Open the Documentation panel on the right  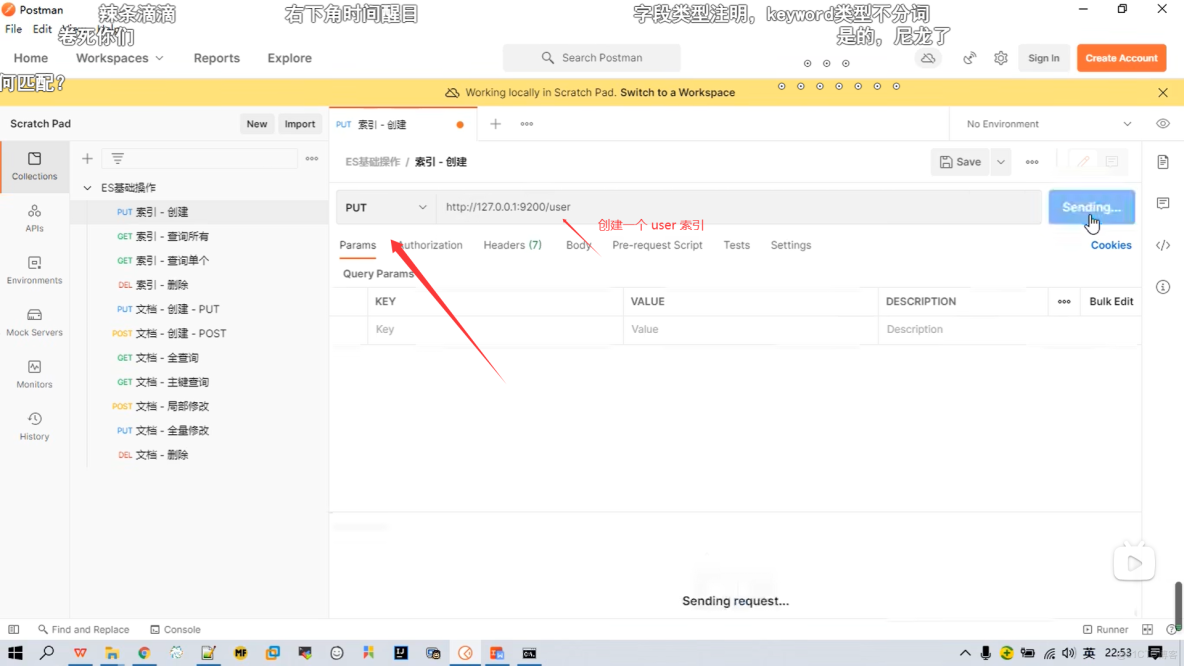coord(1162,160)
